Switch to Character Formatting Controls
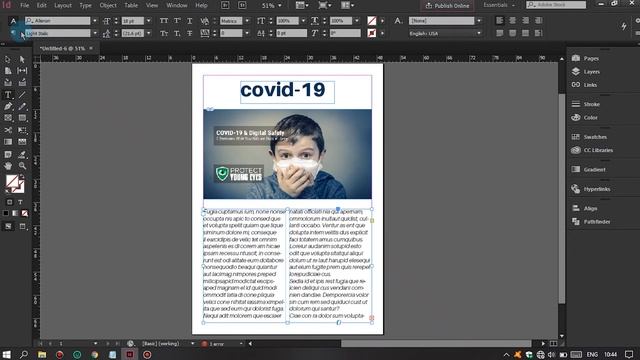Viewport: 640px width, 360px height. tap(13, 21)
